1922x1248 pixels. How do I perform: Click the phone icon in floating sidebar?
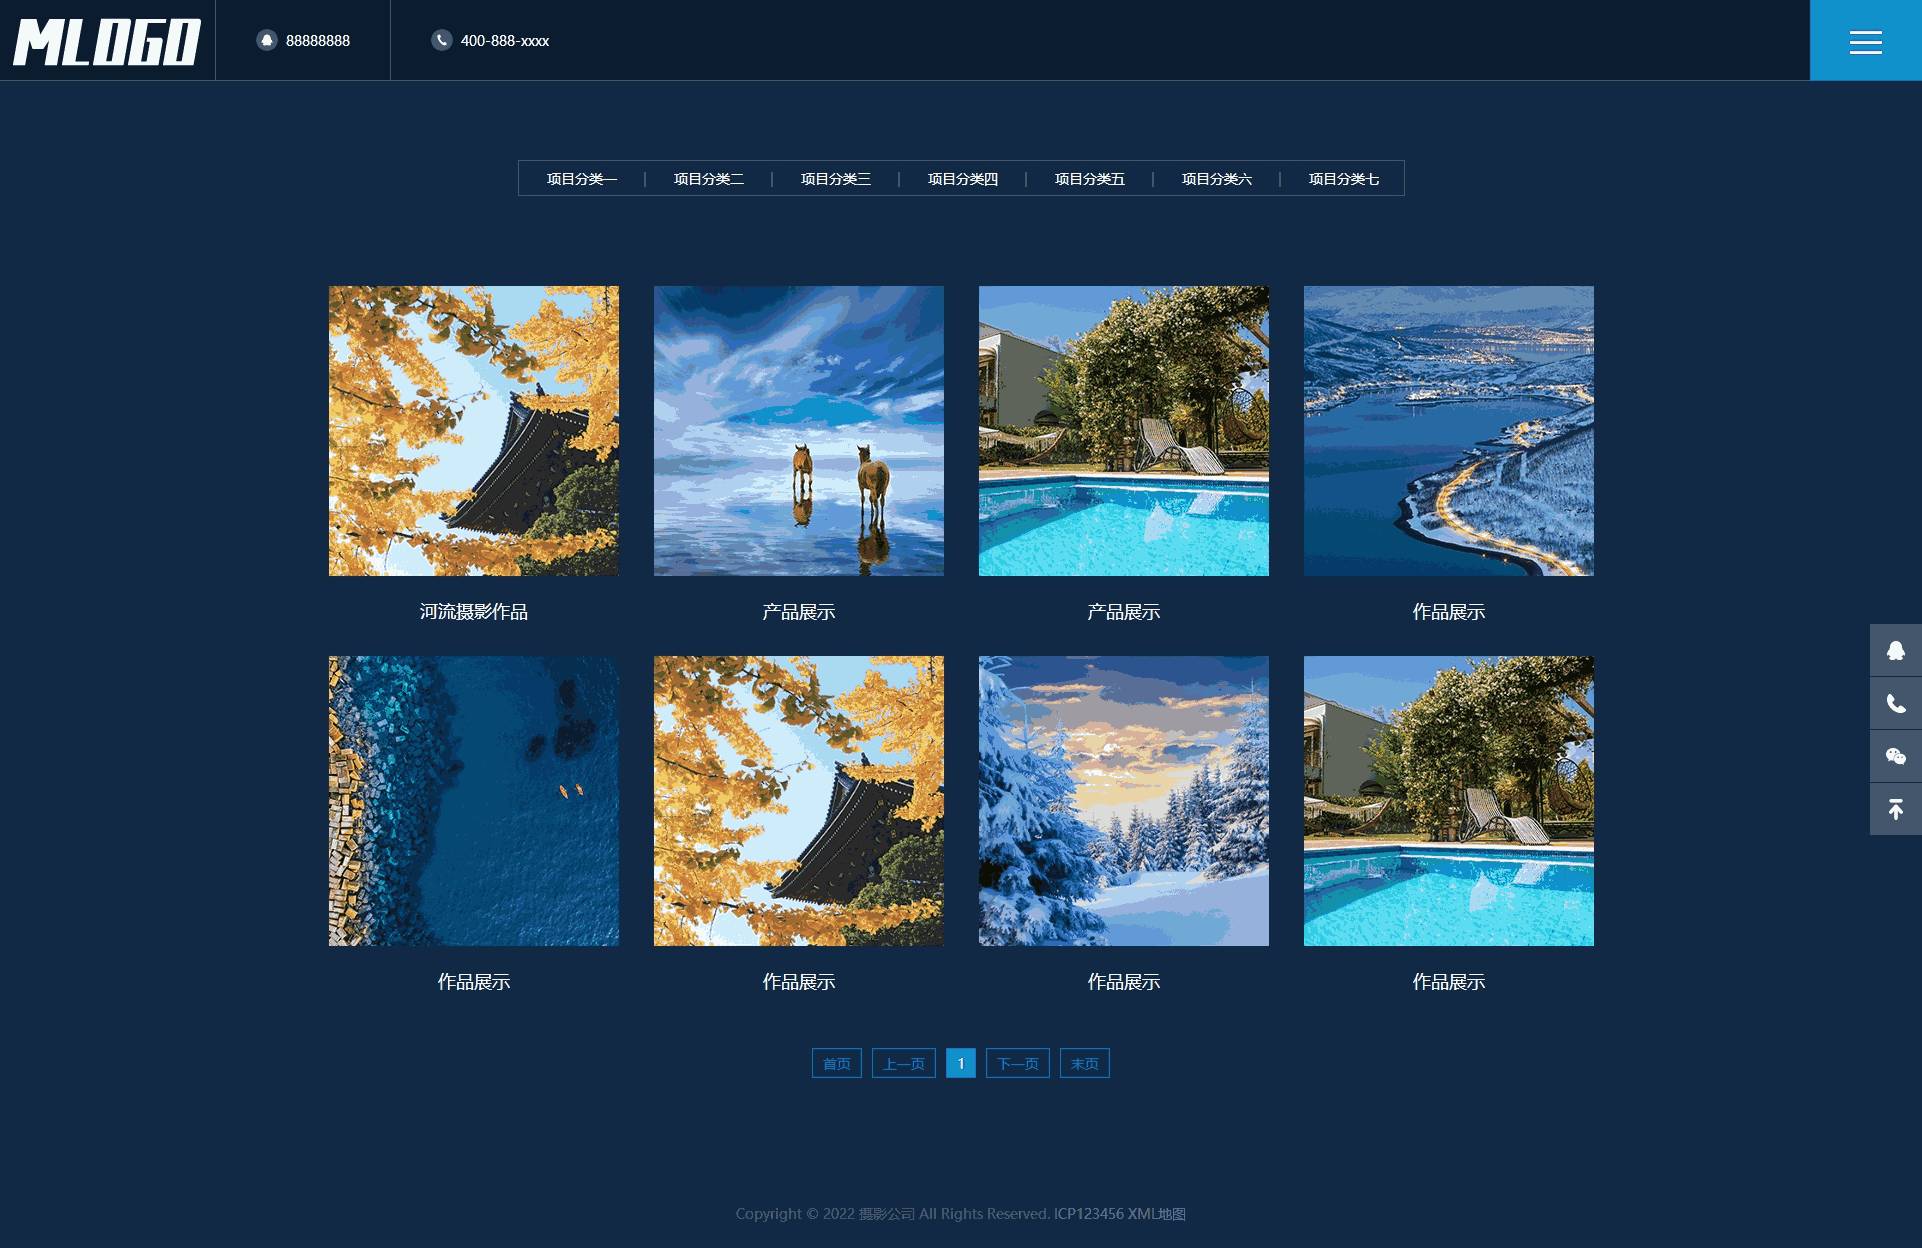(x=1895, y=704)
